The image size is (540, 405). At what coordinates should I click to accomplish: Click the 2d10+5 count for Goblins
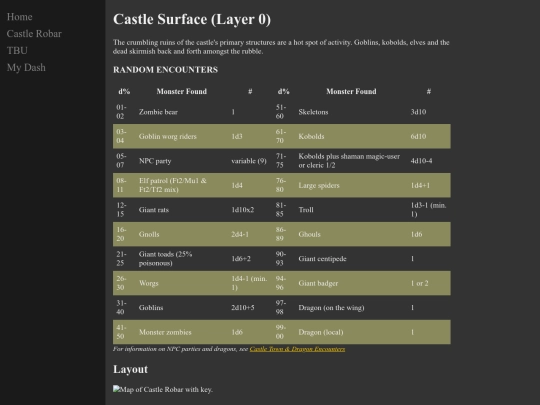point(242,308)
